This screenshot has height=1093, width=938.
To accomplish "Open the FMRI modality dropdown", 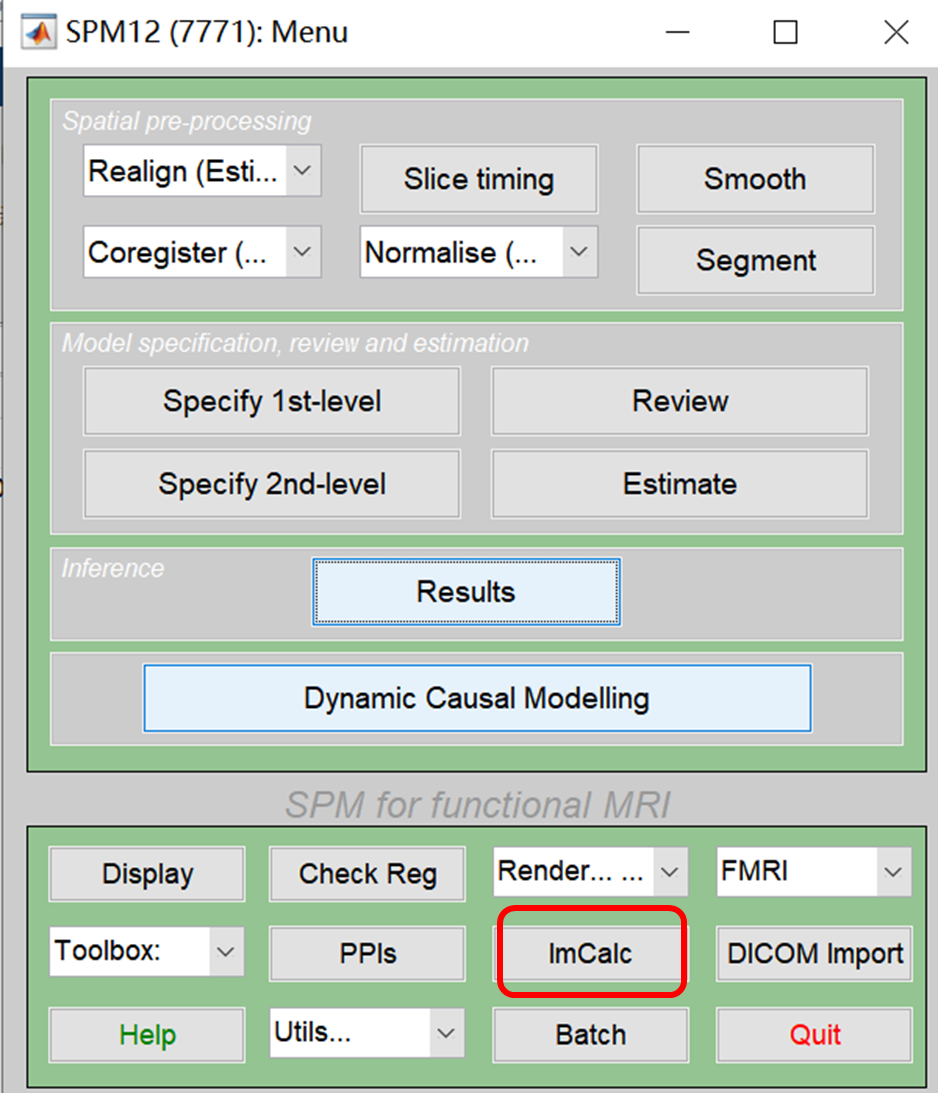I will pos(814,871).
